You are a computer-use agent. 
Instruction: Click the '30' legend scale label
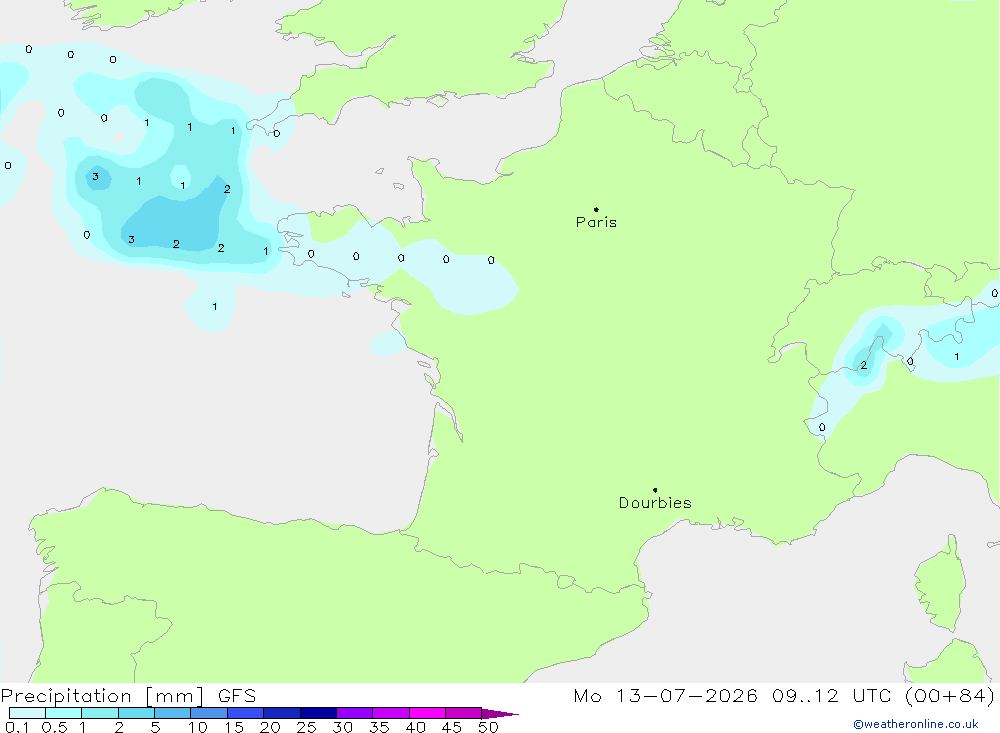tap(342, 727)
